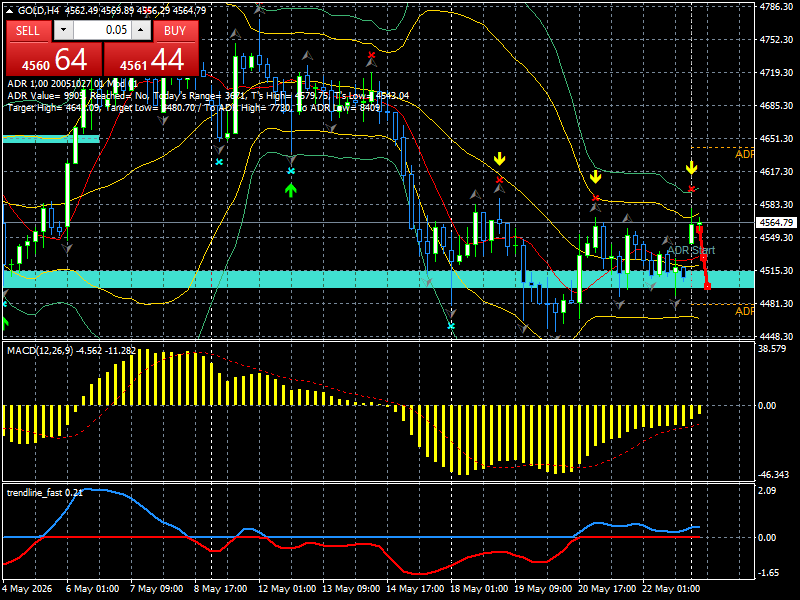The width and height of the screenshot is (800, 600).
Task: Click the MACD scale value 38.579
Action: (x=772, y=349)
